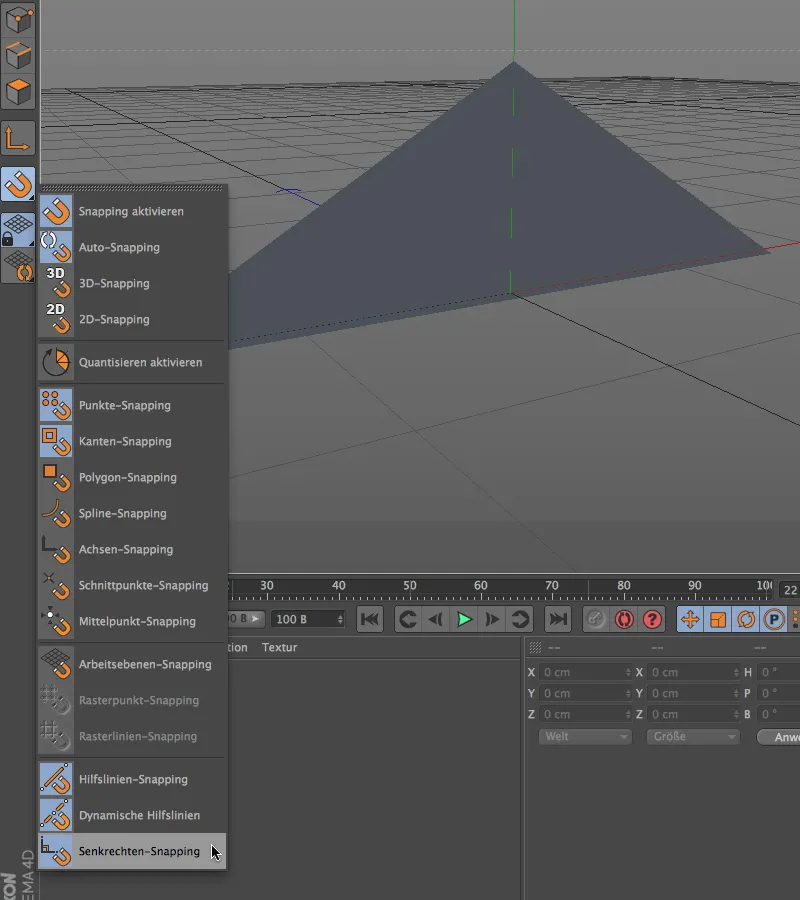Open the Welt dropdown
This screenshot has height=900, width=800.
(x=585, y=736)
